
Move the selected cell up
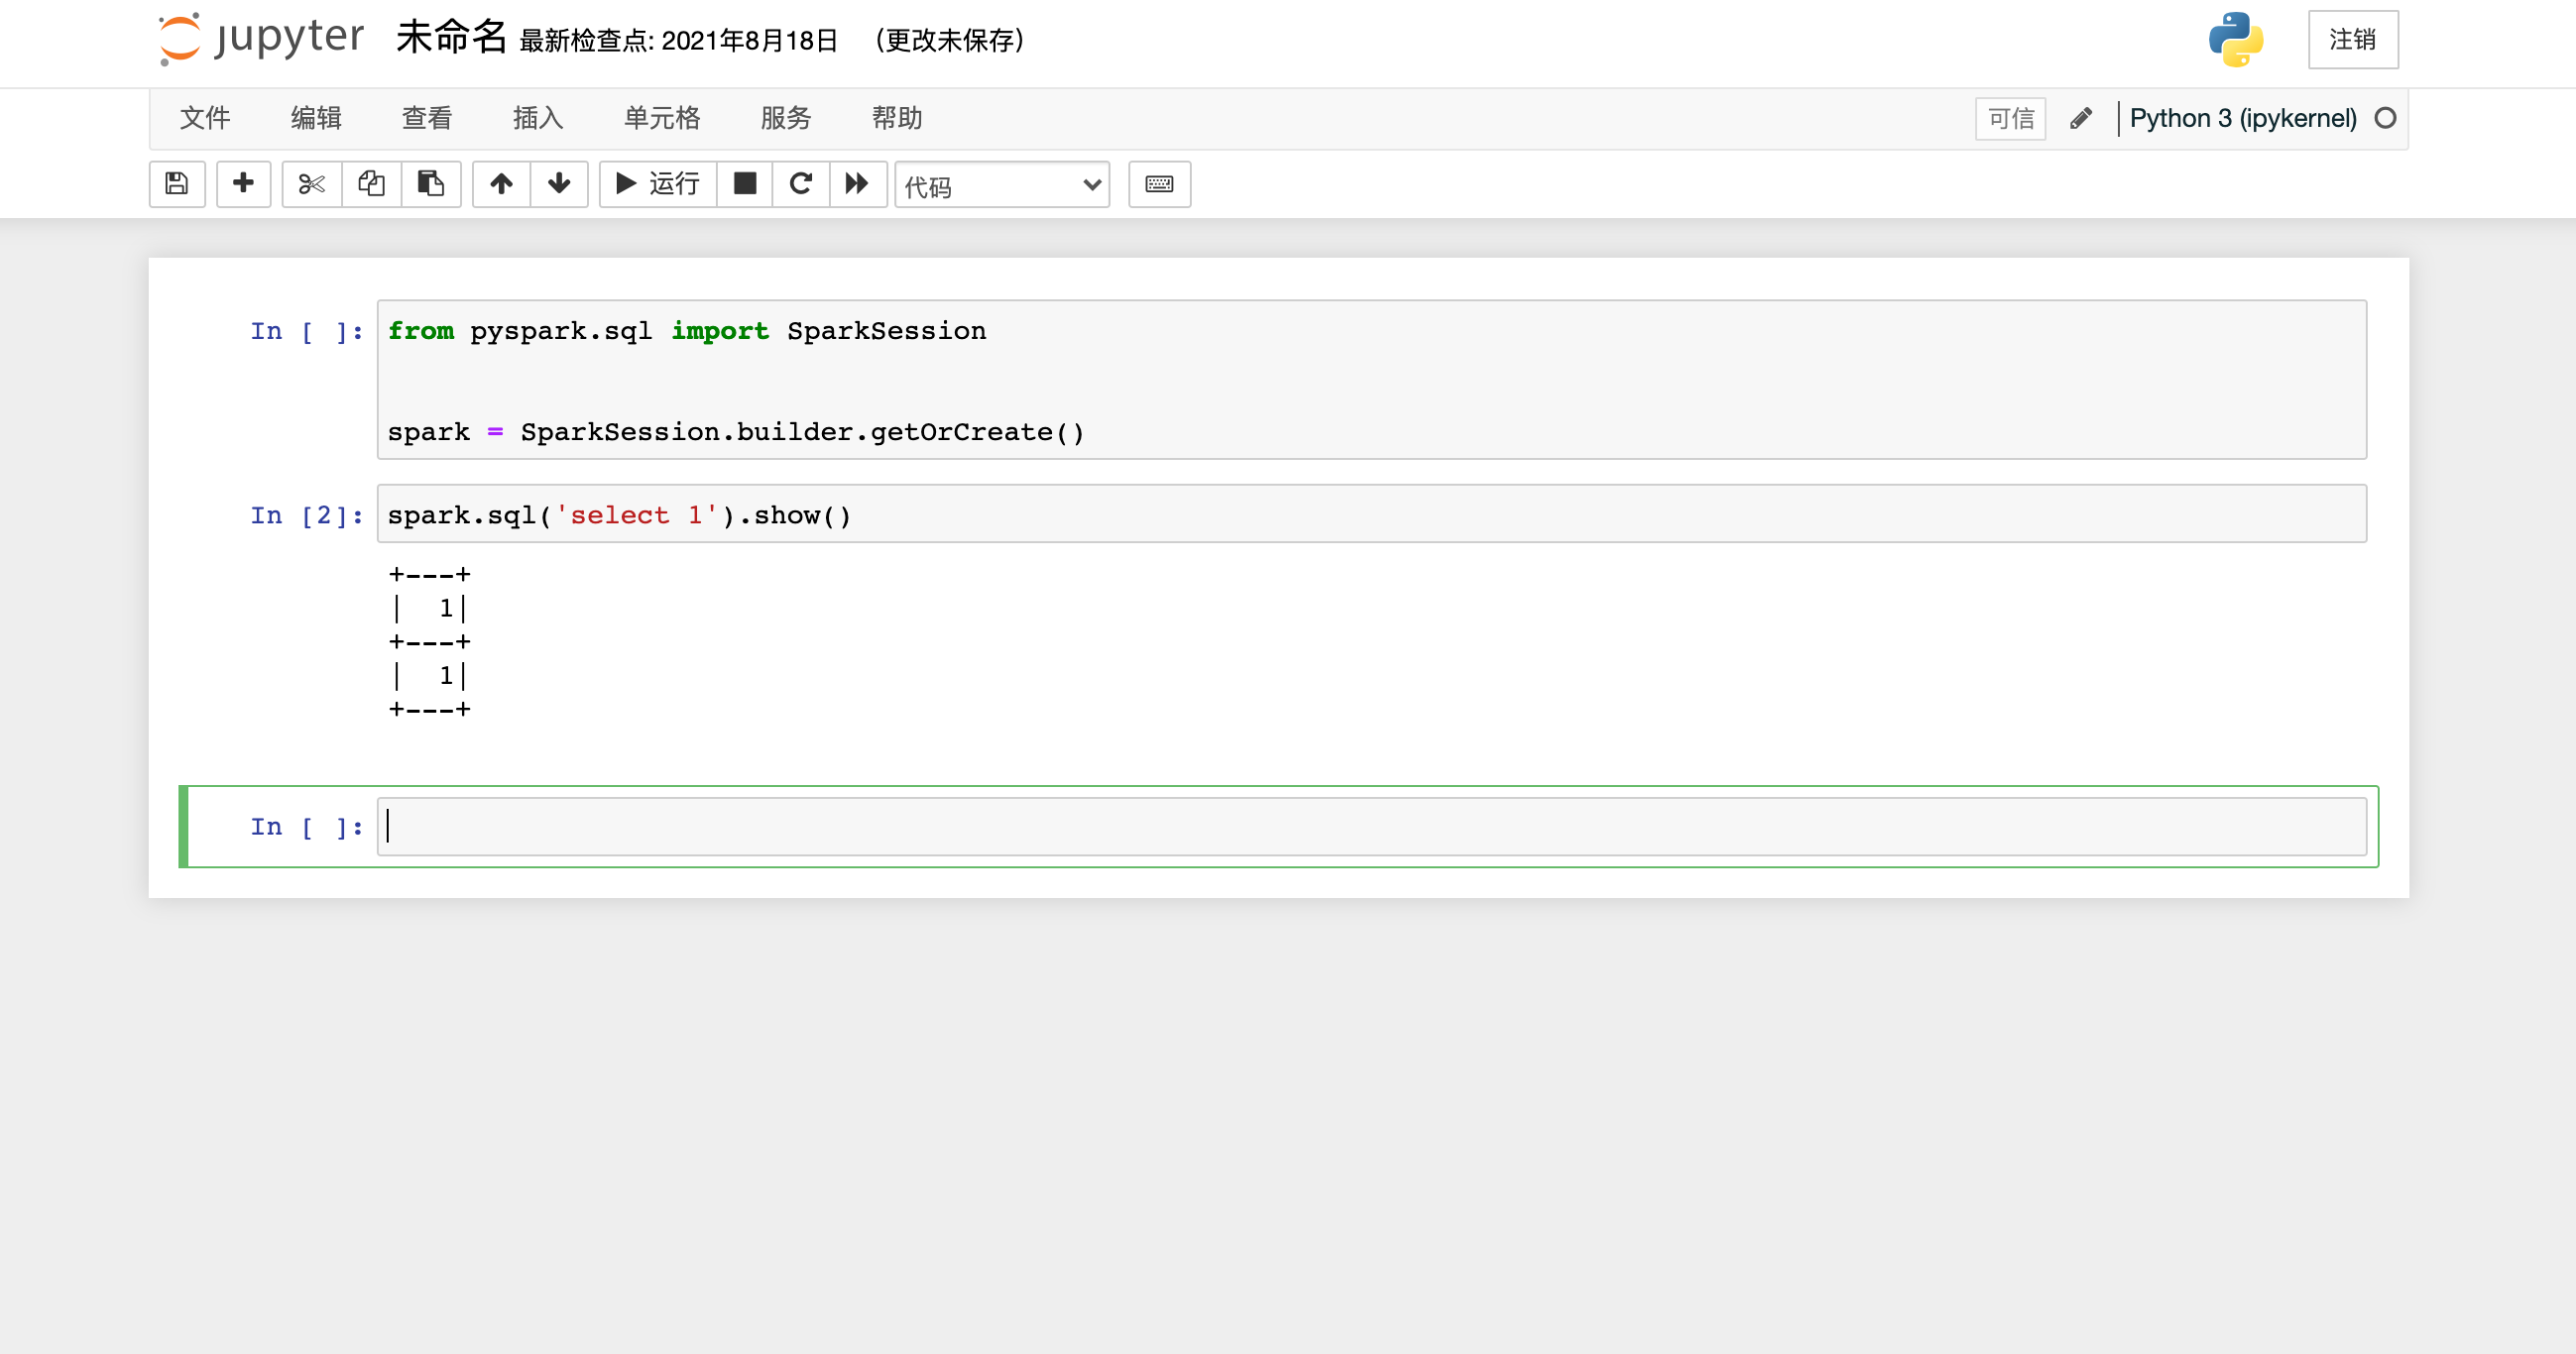[500, 184]
